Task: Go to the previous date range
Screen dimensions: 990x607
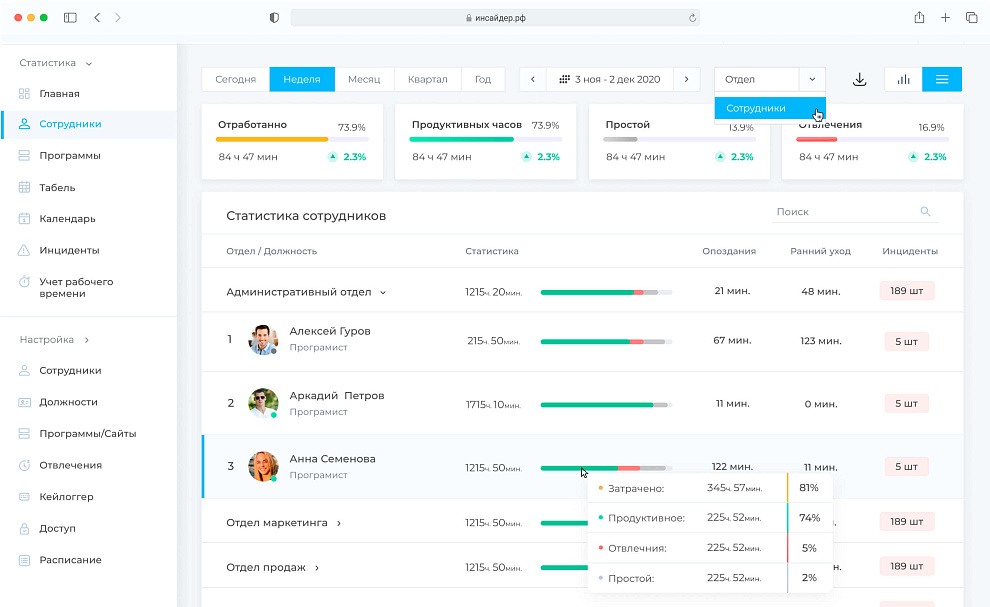Action: point(533,80)
